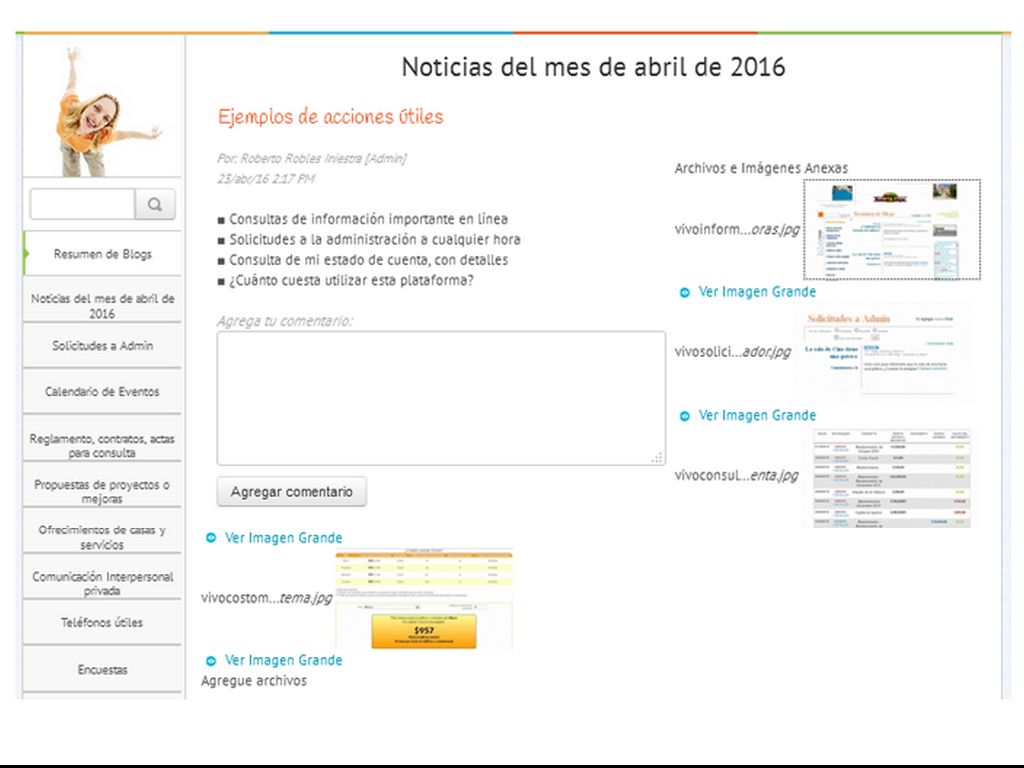Open Teléfonos útiles menu item
This screenshot has width=1024, height=768.
(x=103, y=623)
